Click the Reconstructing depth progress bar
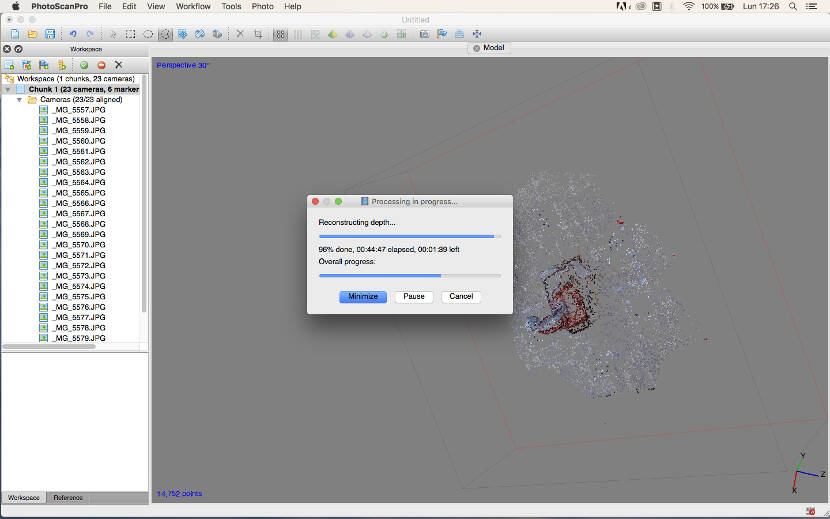 click(x=410, y=236)
